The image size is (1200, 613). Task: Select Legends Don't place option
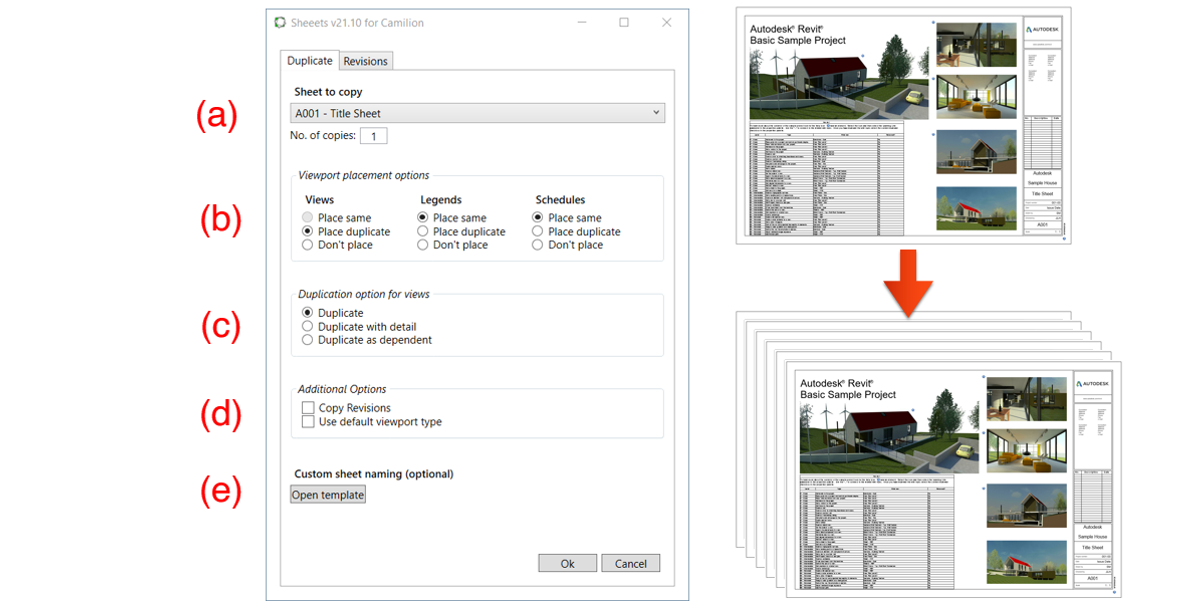click(423, 245)
